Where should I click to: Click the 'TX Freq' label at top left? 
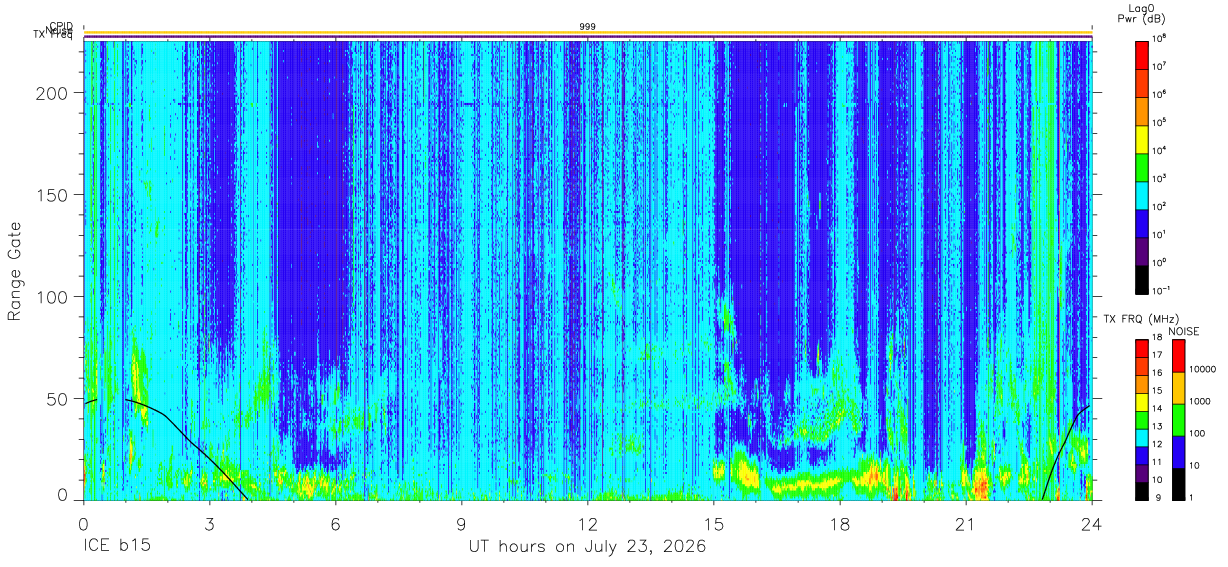pyautogui.click(x=53, y=36)
